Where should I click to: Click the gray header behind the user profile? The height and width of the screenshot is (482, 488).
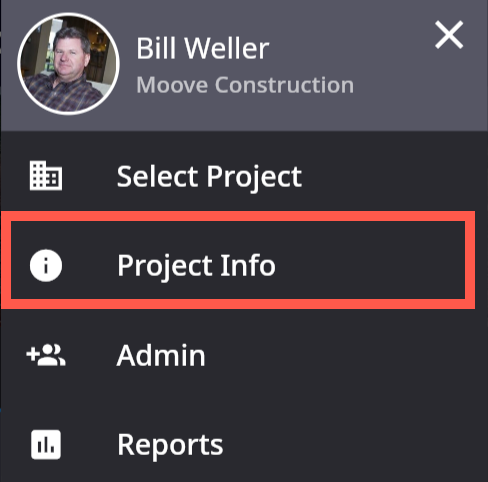[x=383, y=110]
